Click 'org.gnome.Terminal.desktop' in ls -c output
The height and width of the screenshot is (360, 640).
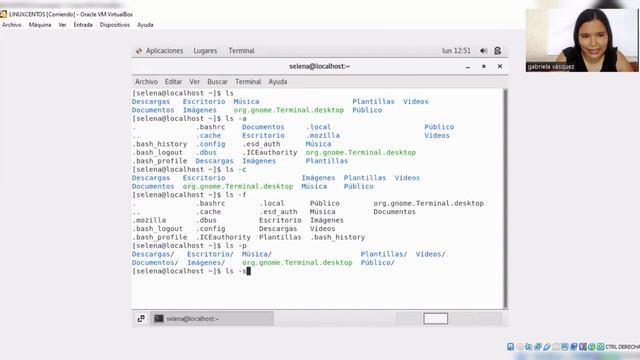(238, 187)
